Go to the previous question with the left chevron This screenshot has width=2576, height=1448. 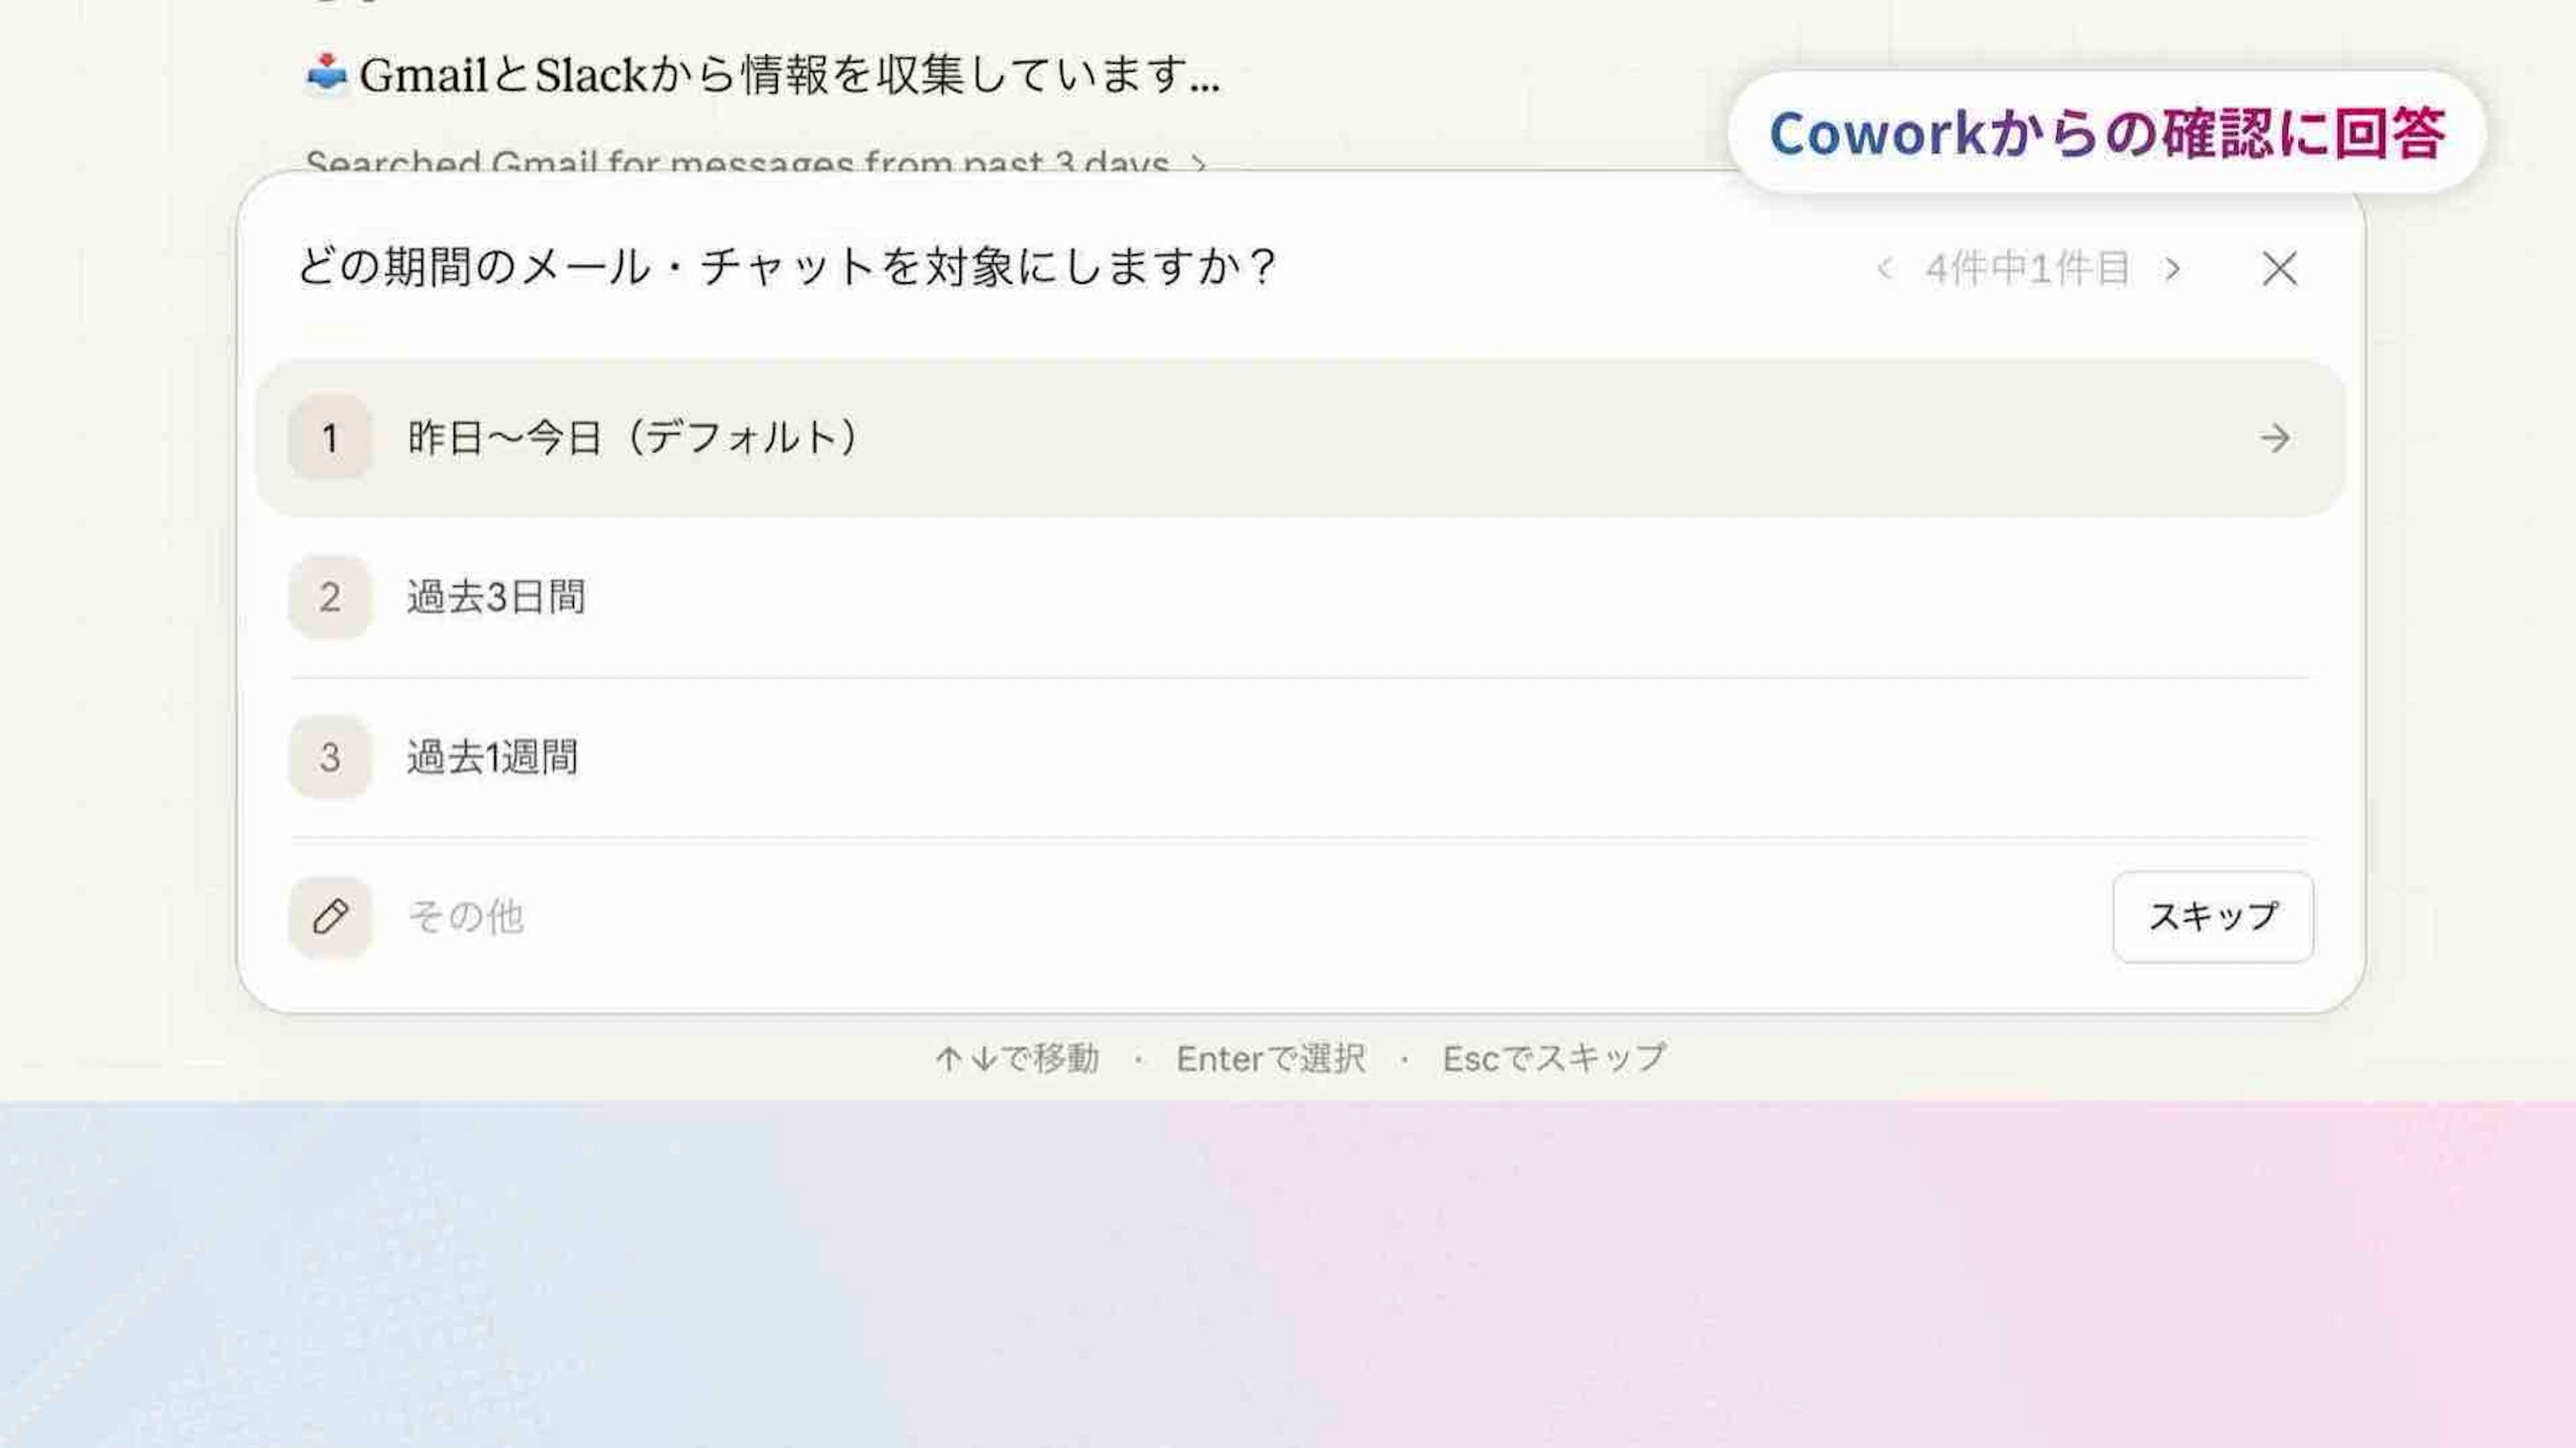(x=1885, y=268)
